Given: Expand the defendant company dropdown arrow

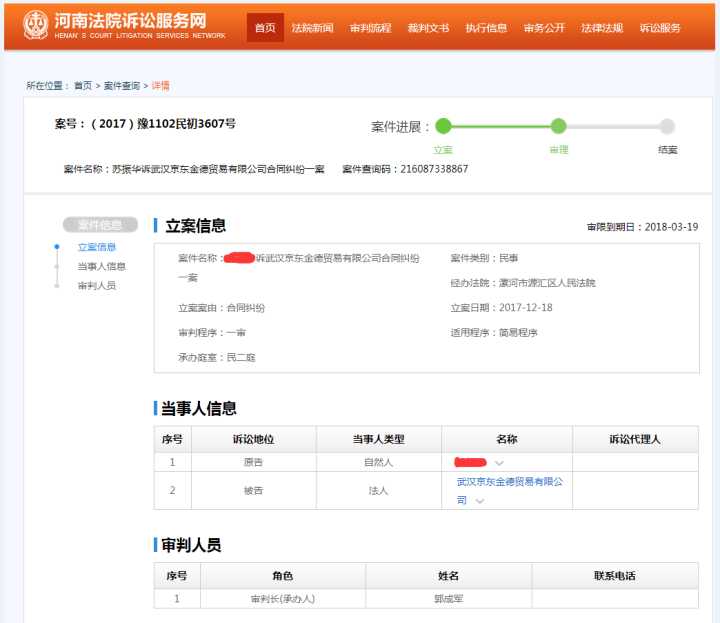Looking at the screenshot, I should pyautogui.click(x=480, y=500).
